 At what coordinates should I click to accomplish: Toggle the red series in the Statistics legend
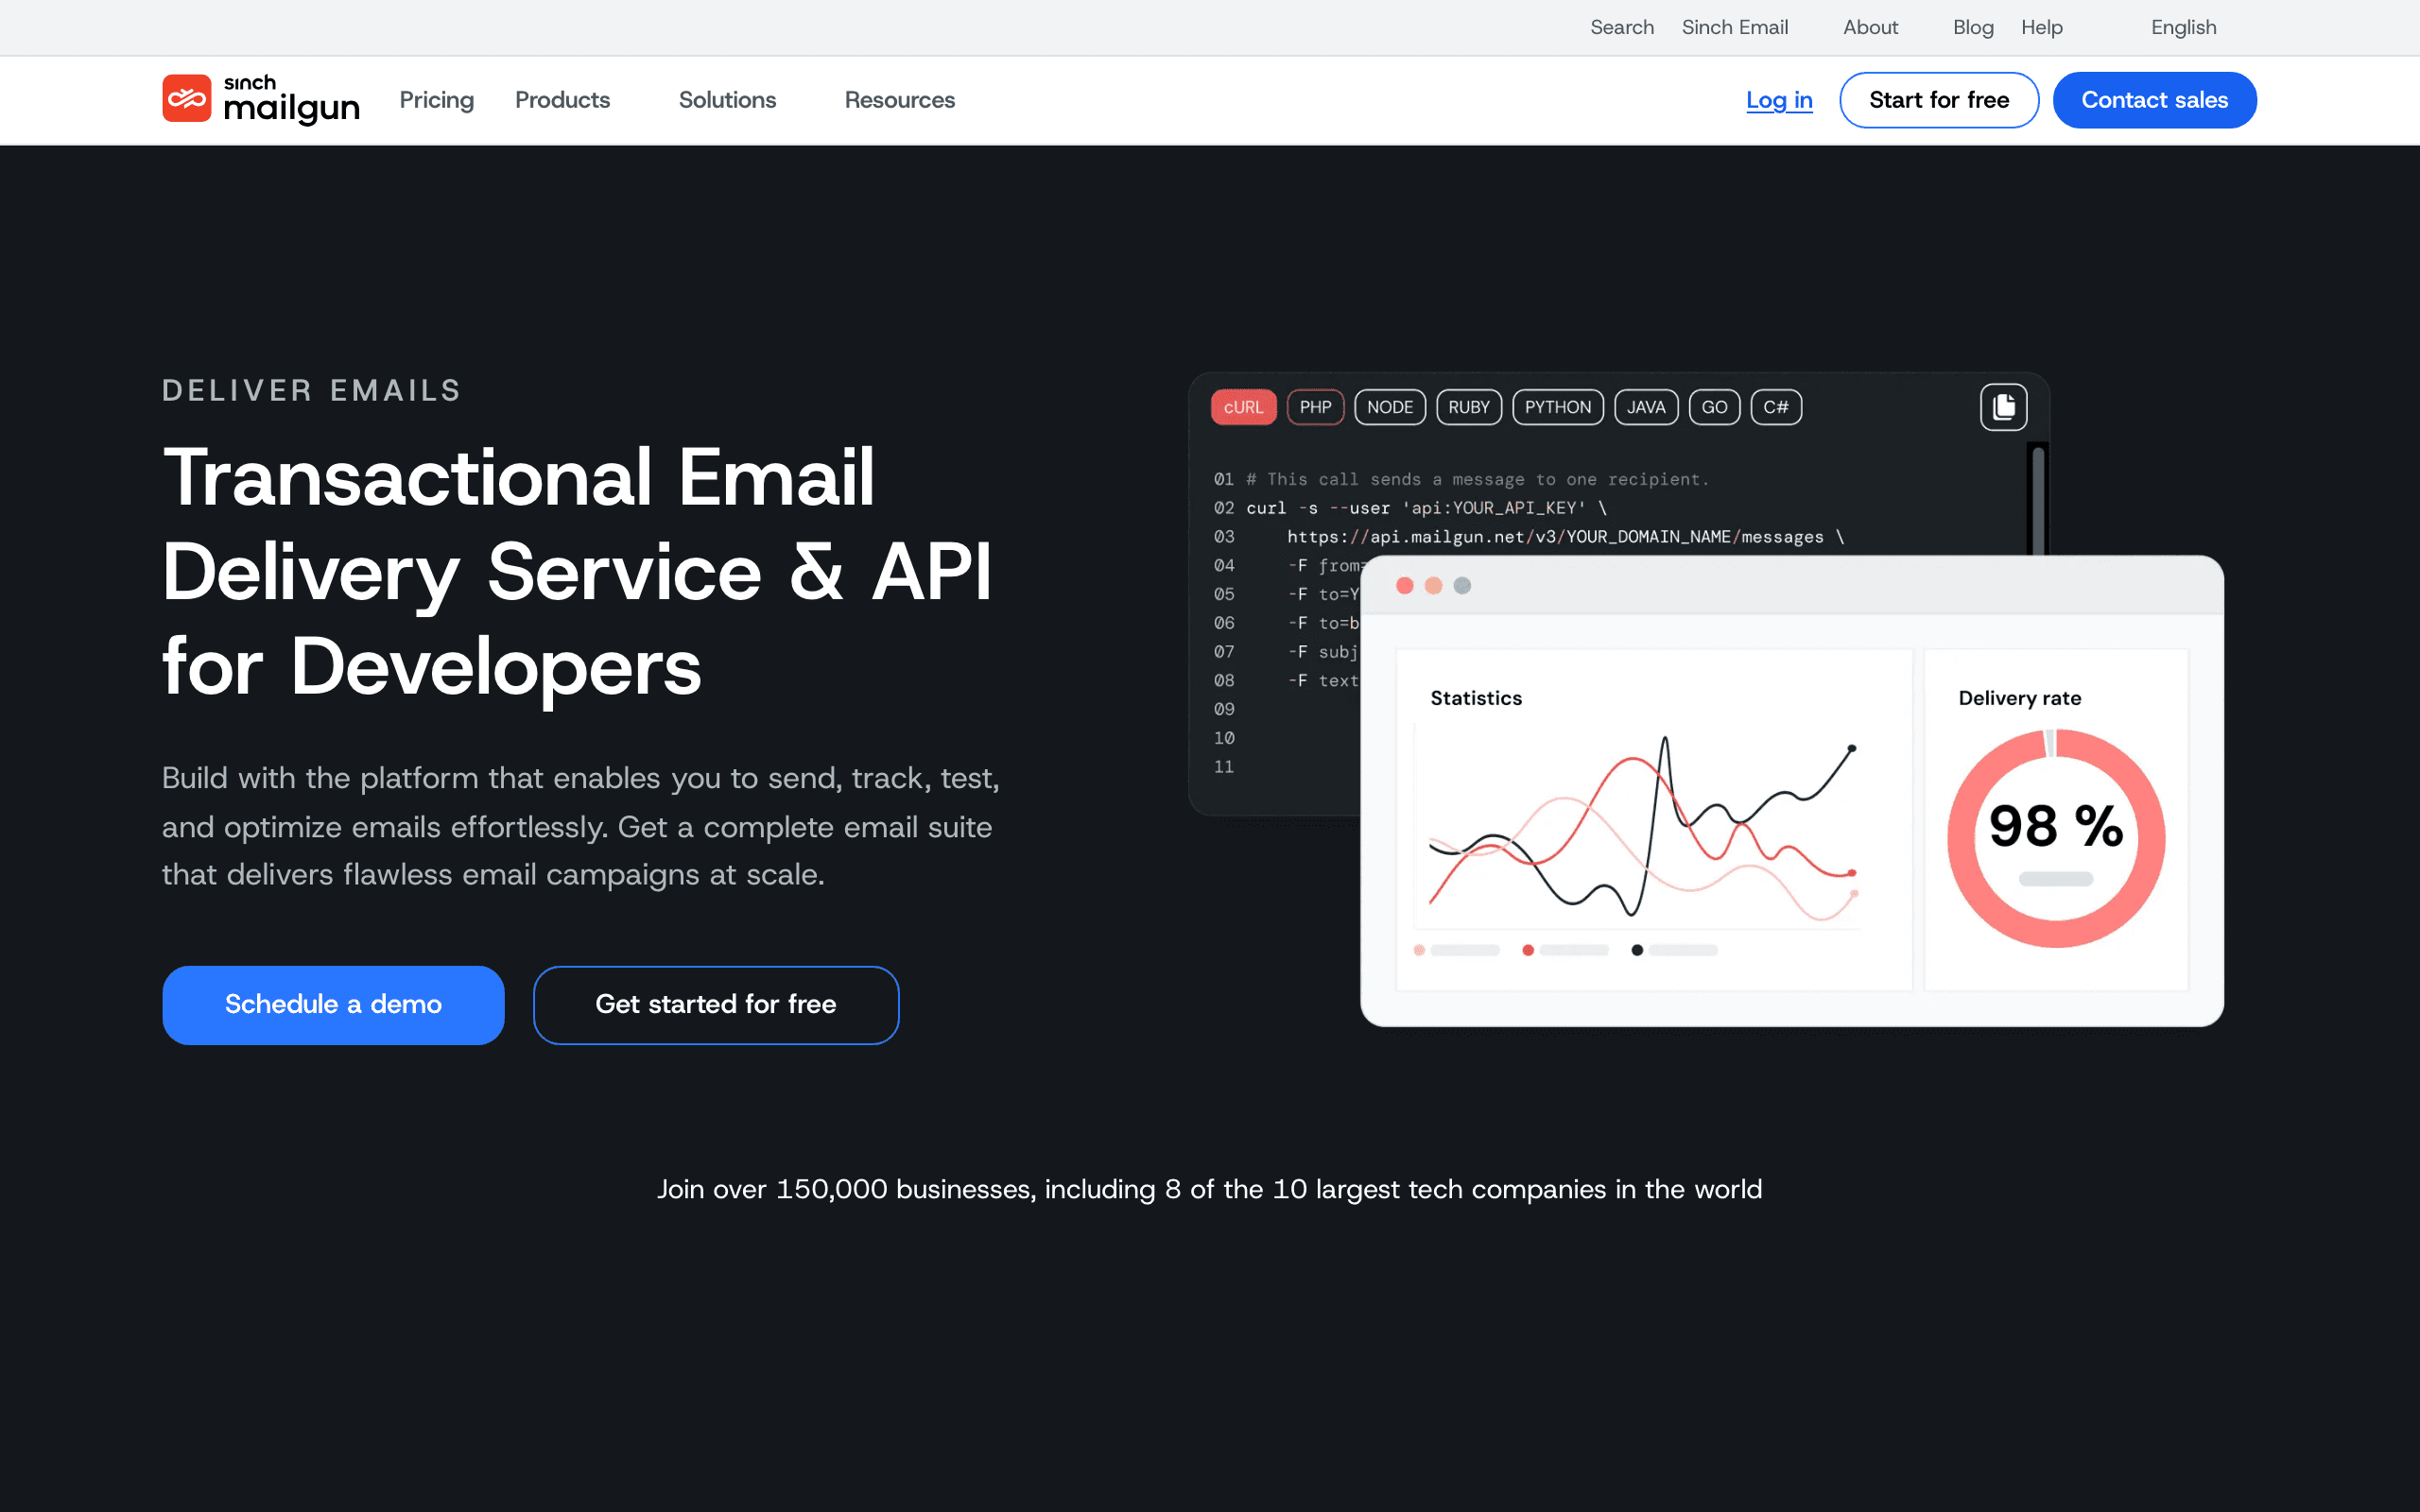point(1527,950)
